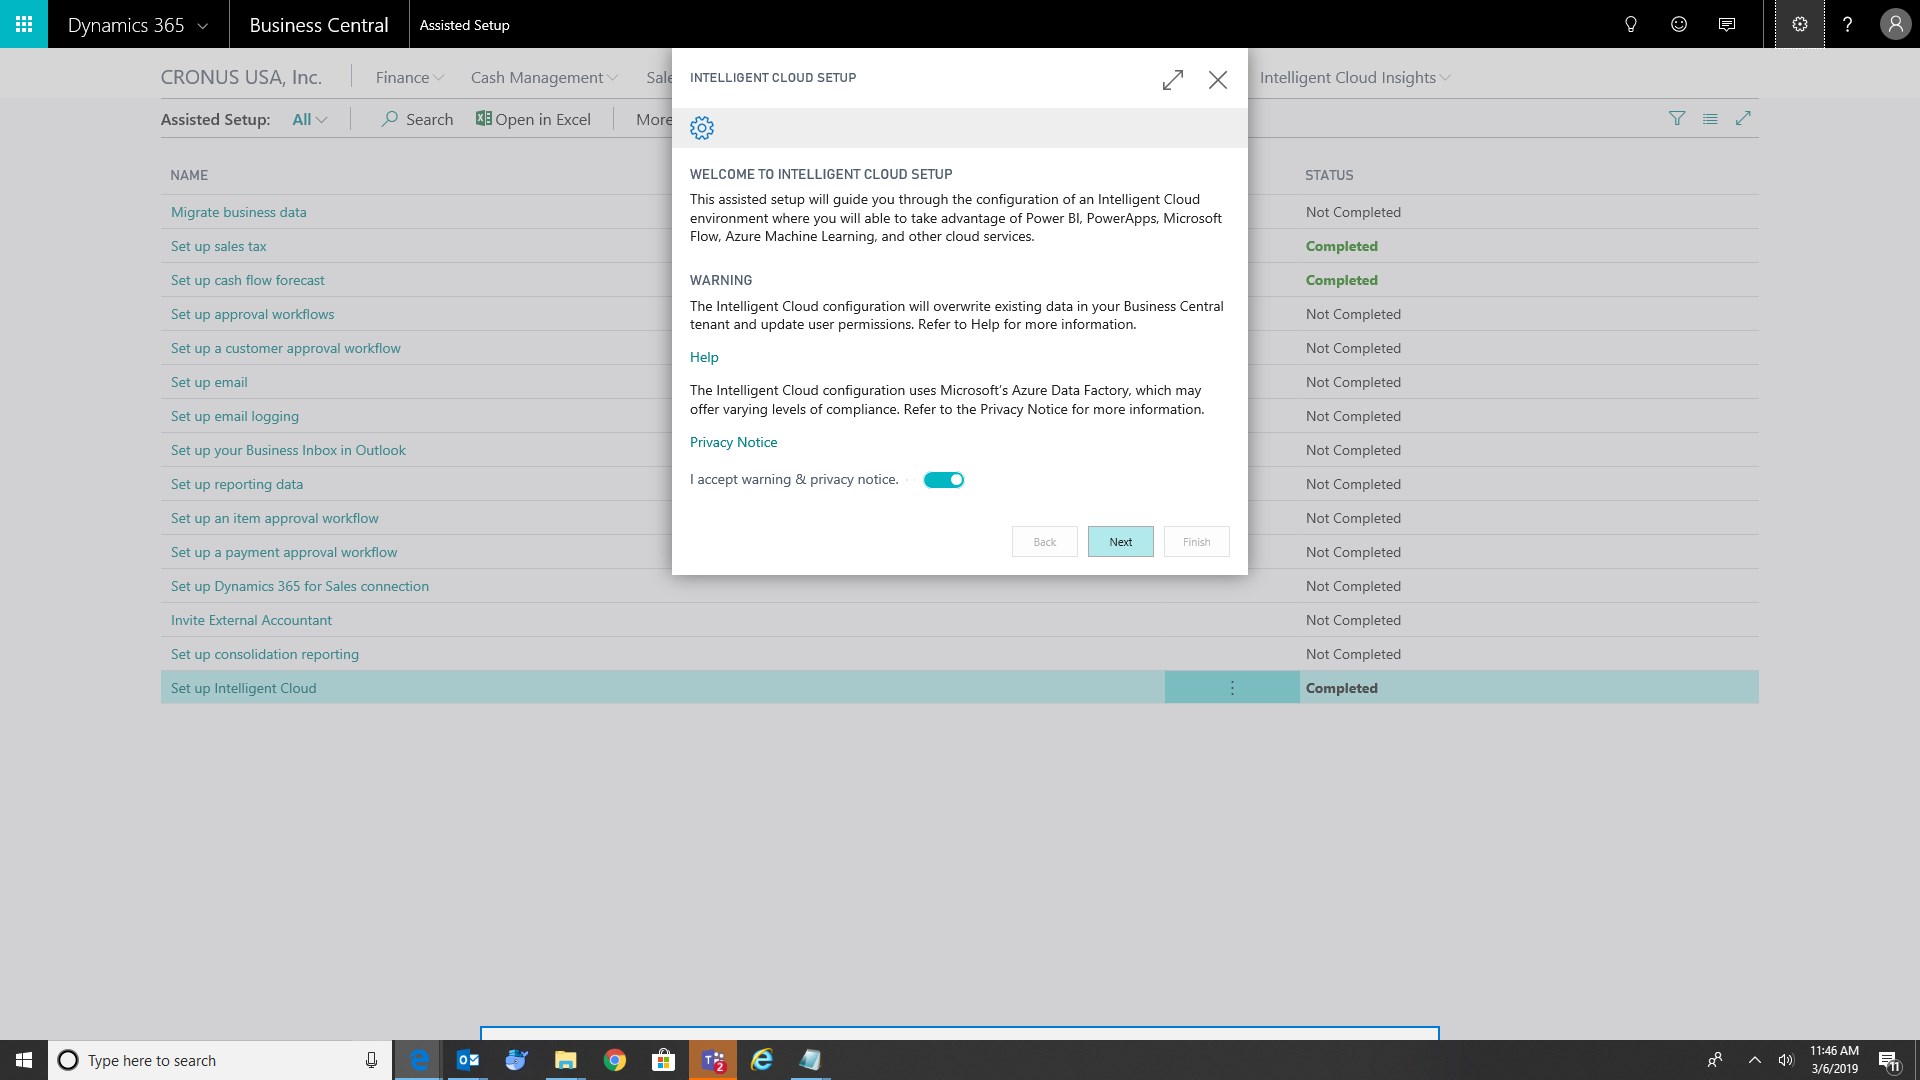Click the lightbulb ideas icon

tap(1631, 25)
